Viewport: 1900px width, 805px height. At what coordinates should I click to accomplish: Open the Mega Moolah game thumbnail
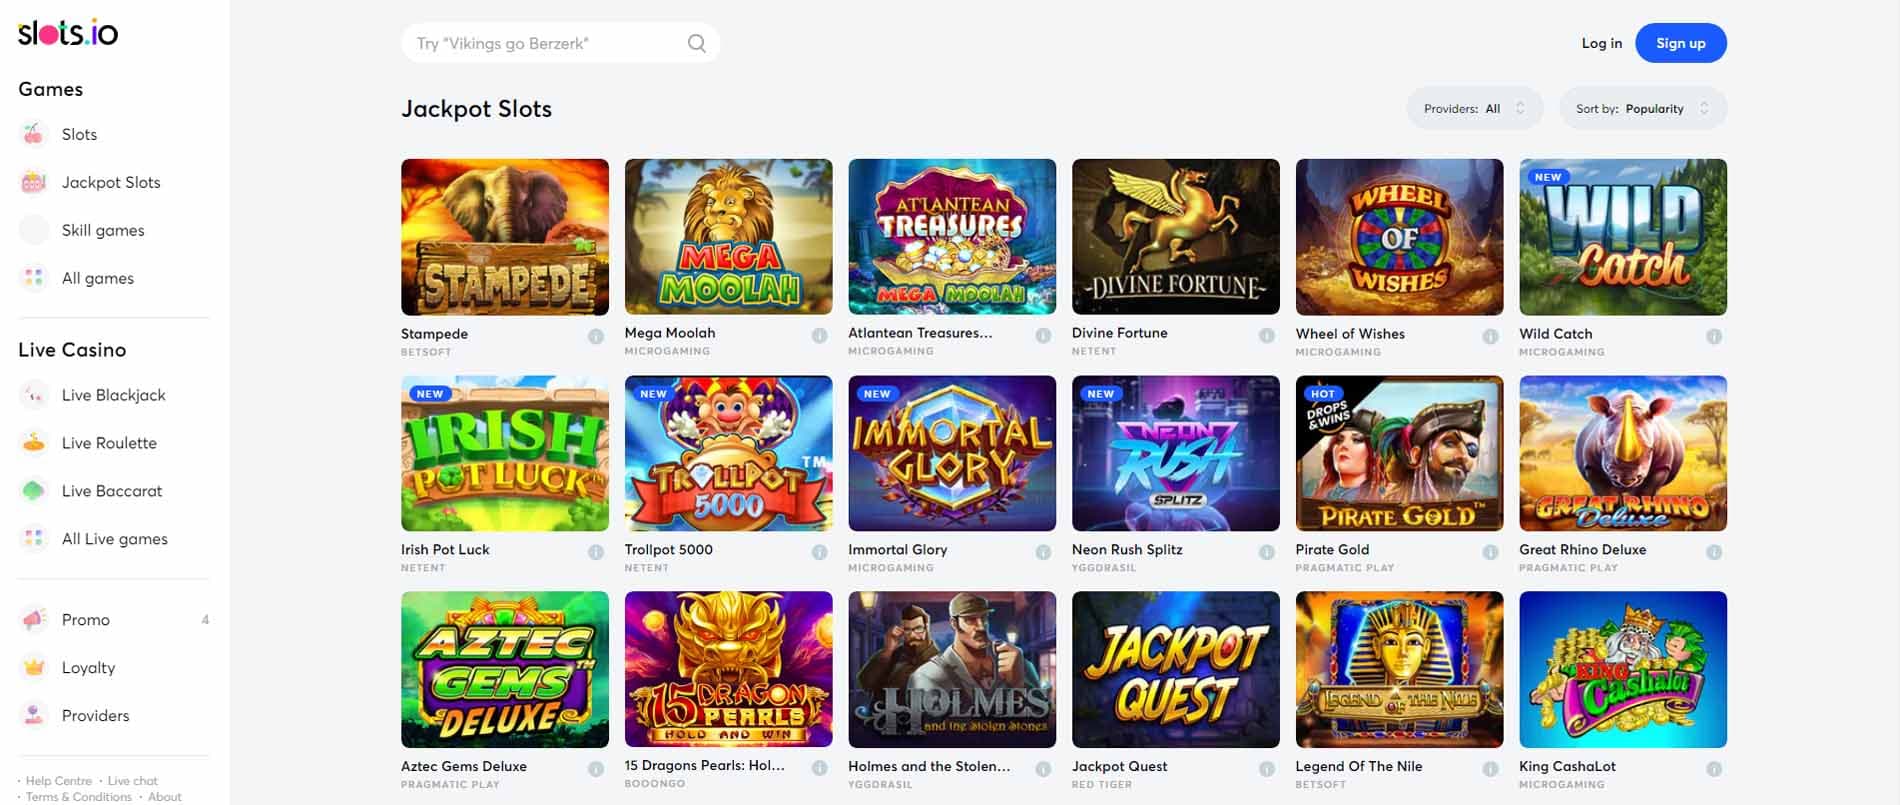[x=728, y=236]
